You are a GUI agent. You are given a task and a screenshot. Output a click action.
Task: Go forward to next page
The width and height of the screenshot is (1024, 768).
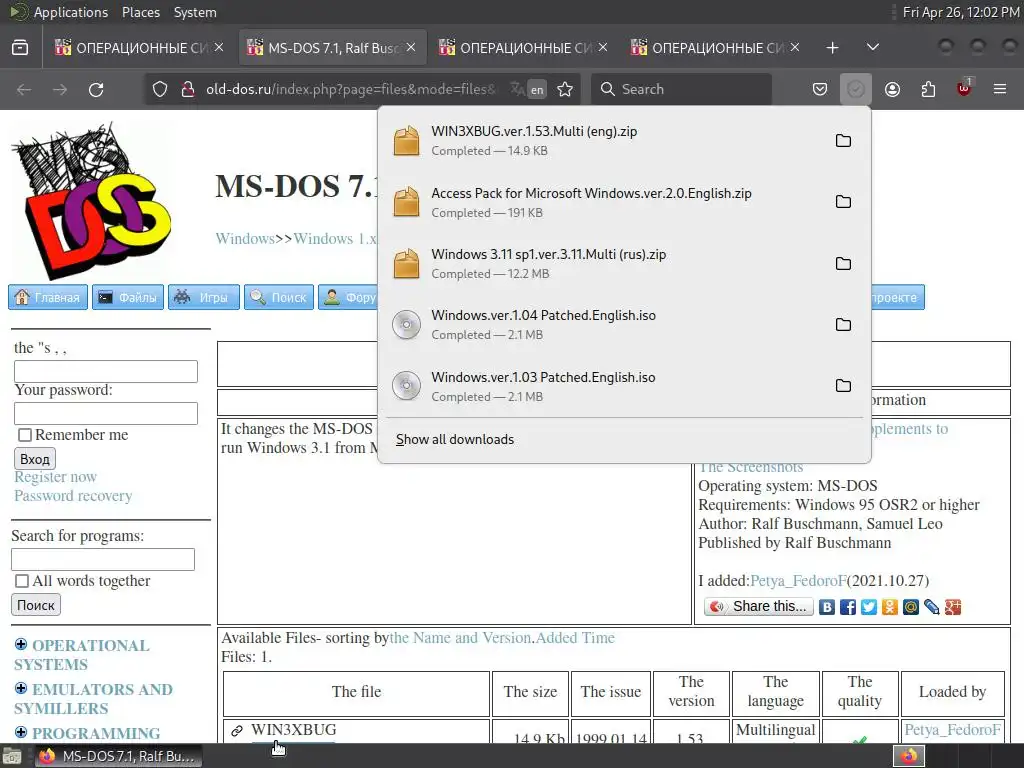pos(60,89)
